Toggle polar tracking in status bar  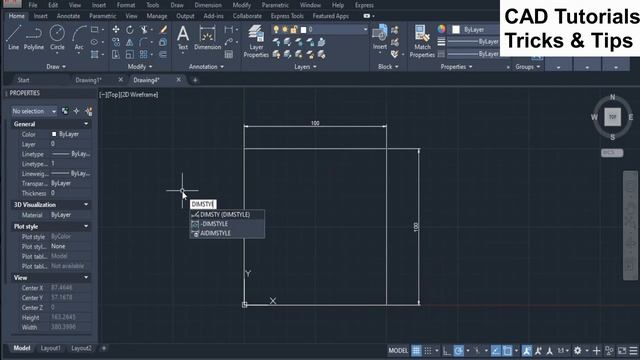tap(458, 351)
